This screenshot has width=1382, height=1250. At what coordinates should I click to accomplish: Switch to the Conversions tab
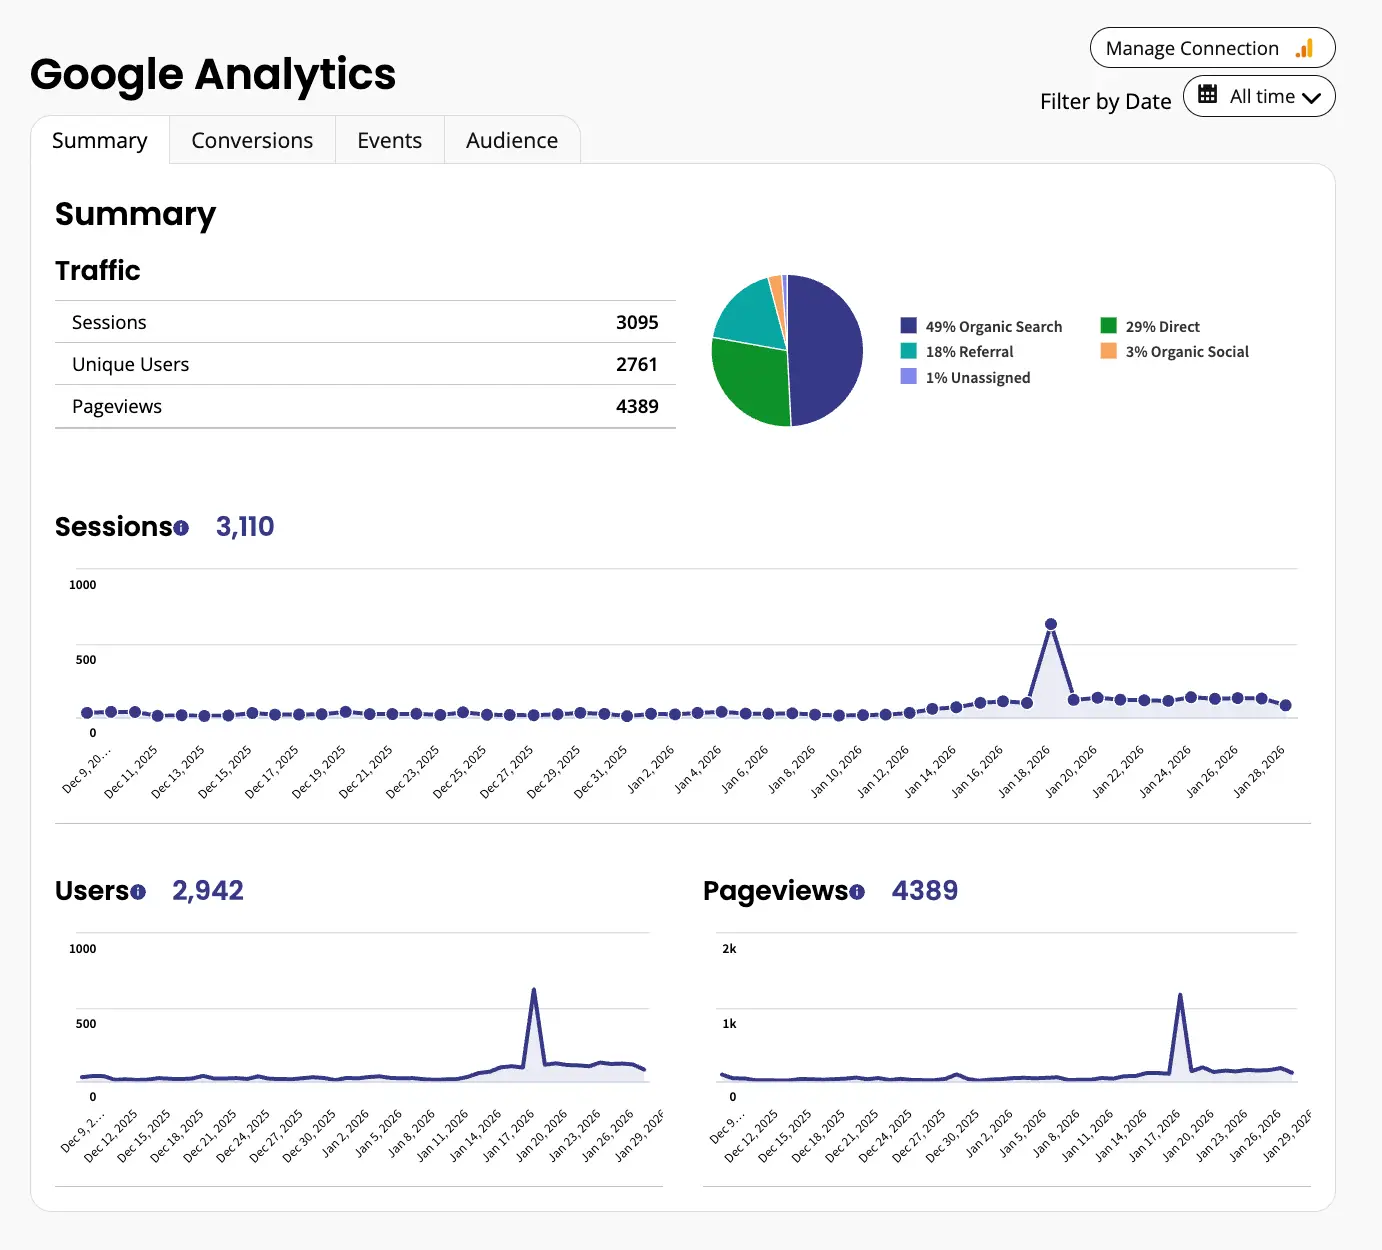[x=251, y=140]
